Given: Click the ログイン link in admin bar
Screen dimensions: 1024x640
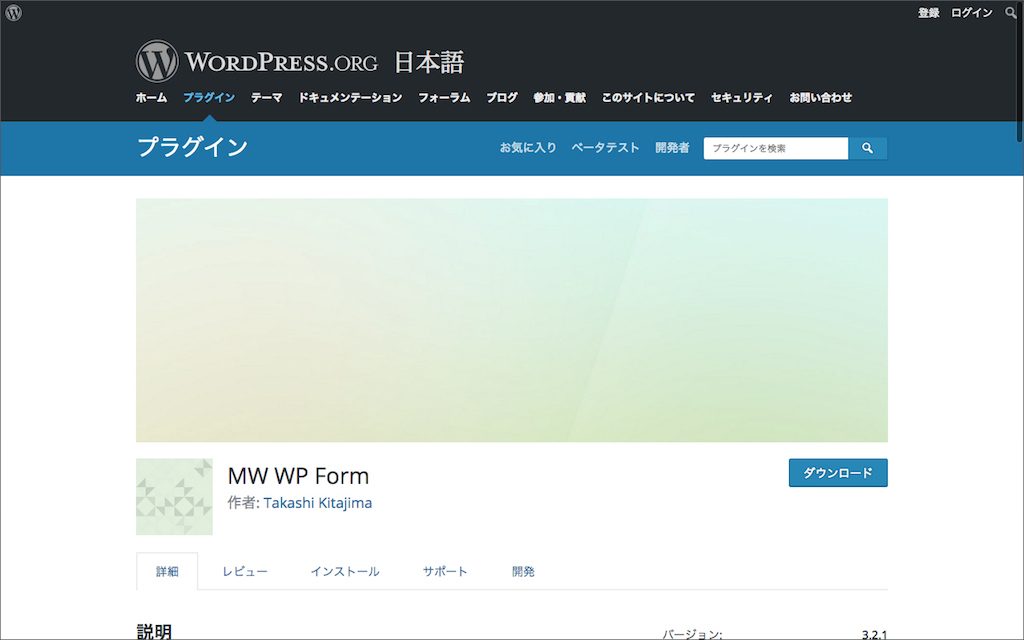Looking at the screenshot, I should coord(971,12).
